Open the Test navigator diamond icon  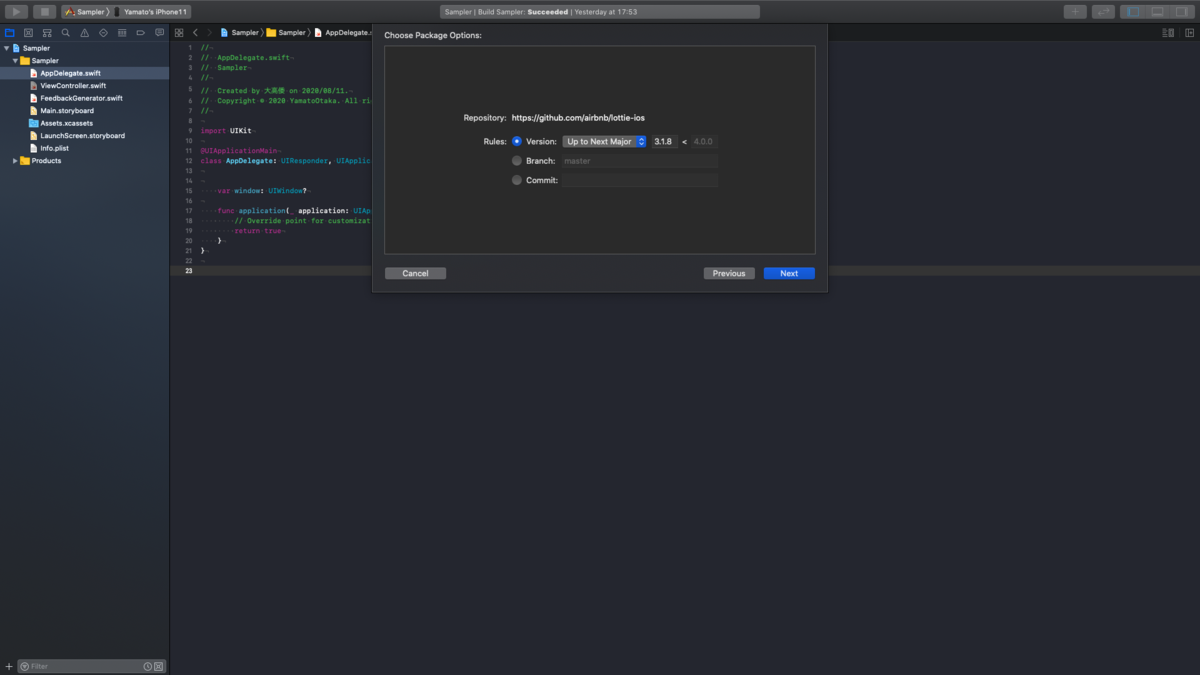(x=103, y=33)
